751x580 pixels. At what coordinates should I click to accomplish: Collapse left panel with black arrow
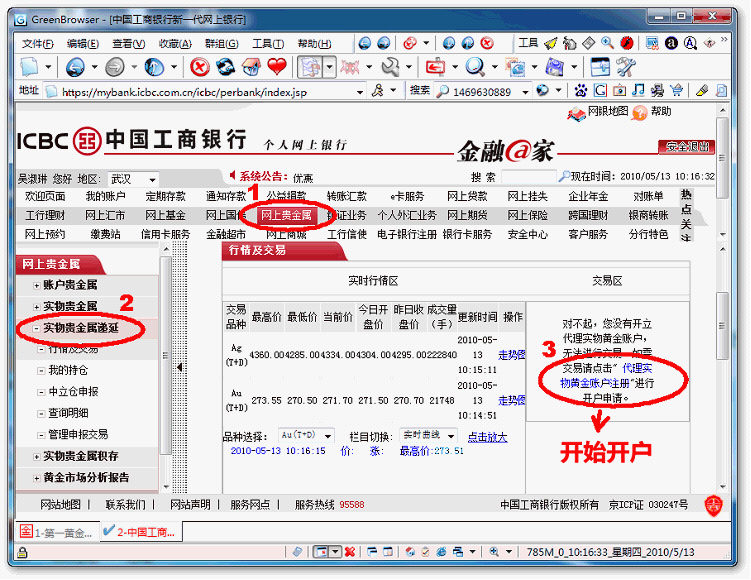click(180, 367)
